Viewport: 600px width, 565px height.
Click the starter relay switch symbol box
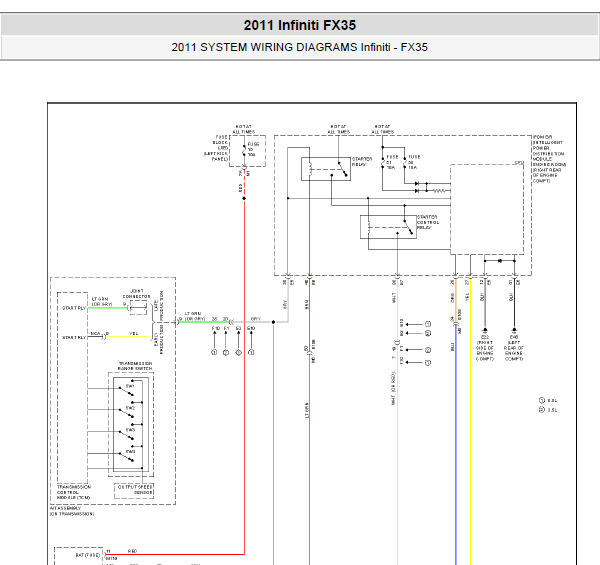pos(326,169)
